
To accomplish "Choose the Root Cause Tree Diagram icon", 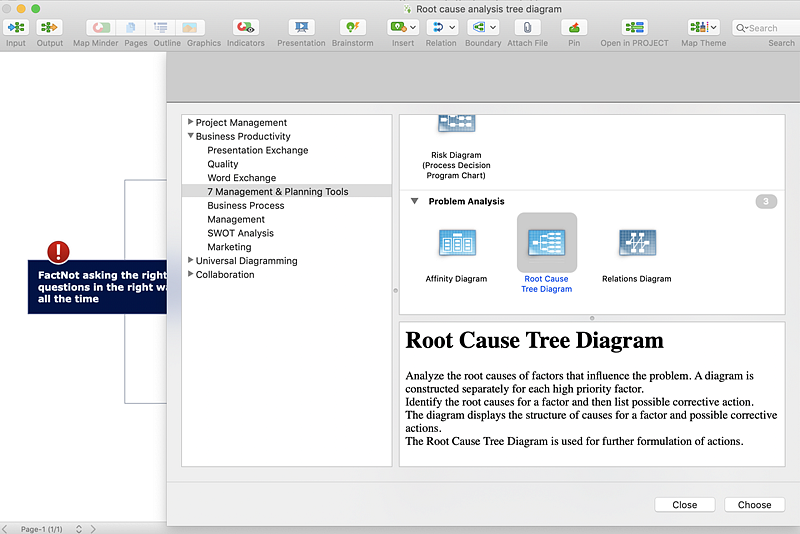I will (x=546, y=243).
